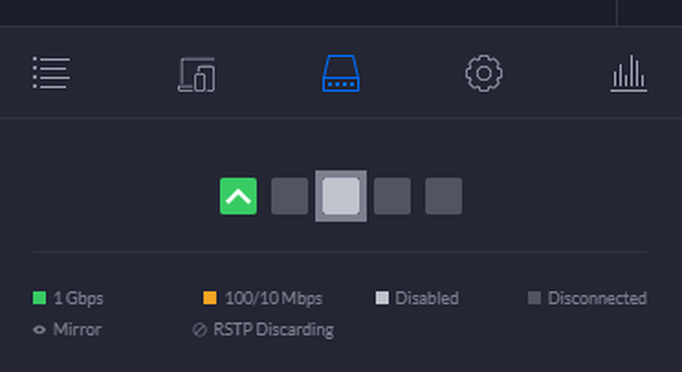This screenshot has width=682, height=372.
Task: Select the fifth port square
Action: tap(444, 196)
